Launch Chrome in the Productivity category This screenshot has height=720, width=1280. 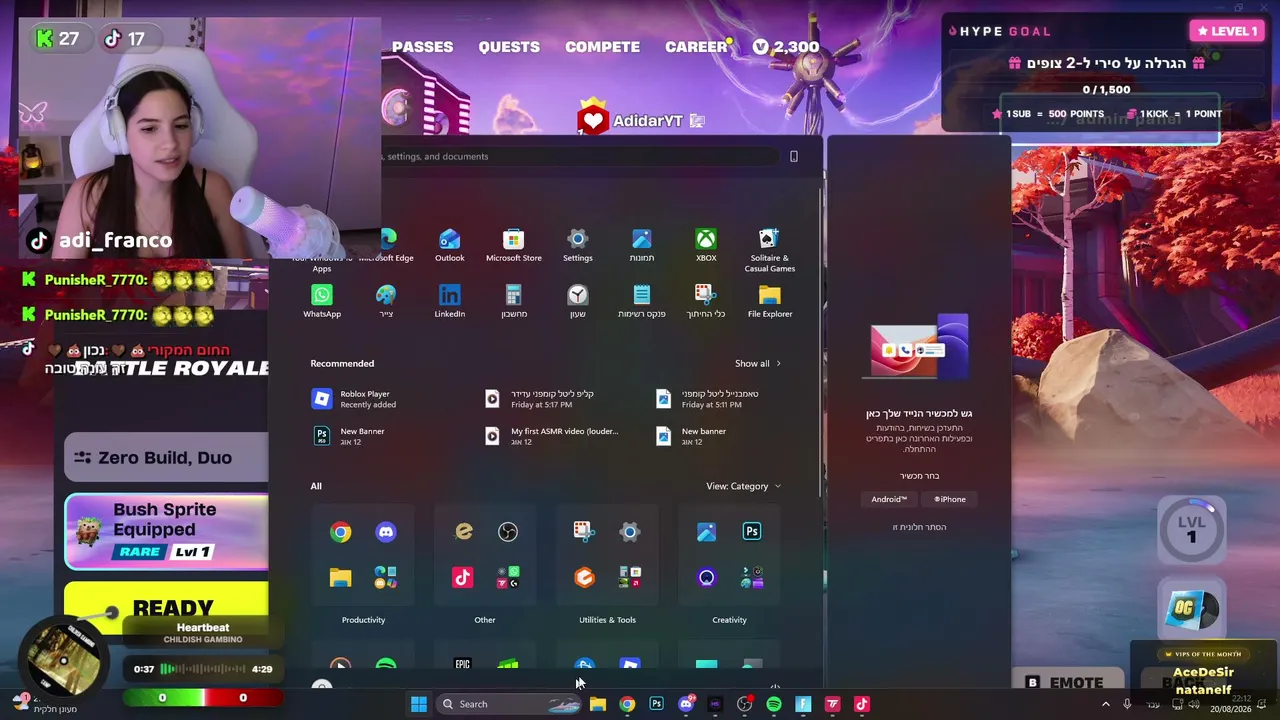click(341, 532)
